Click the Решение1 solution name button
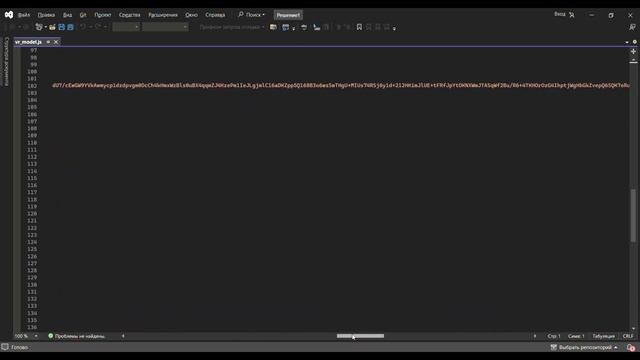The width and height of the screenshot is (640, 360). click(x=288, y=15)
